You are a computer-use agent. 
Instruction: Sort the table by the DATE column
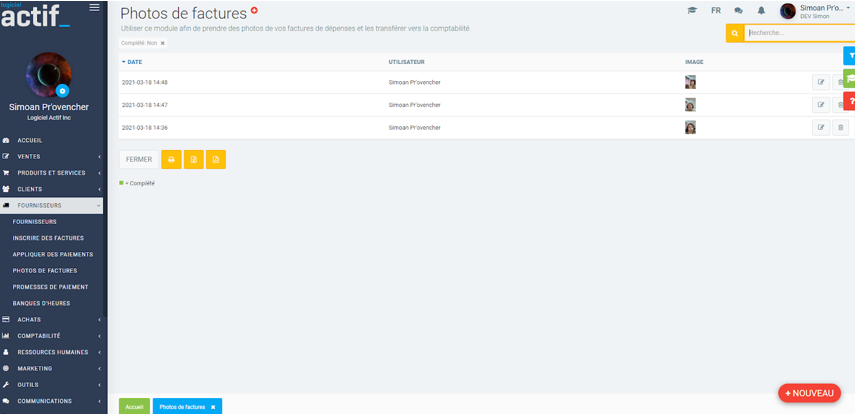tap(133, 62)
